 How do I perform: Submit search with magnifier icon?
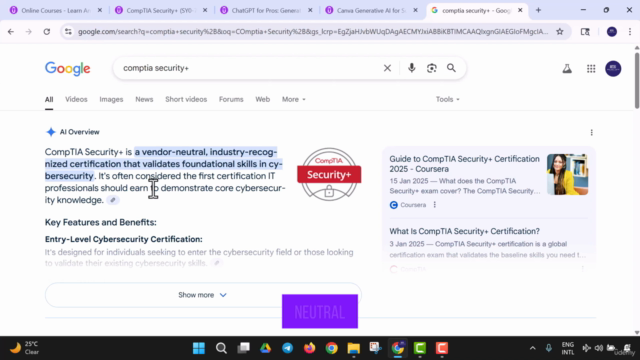pos(451,68)
